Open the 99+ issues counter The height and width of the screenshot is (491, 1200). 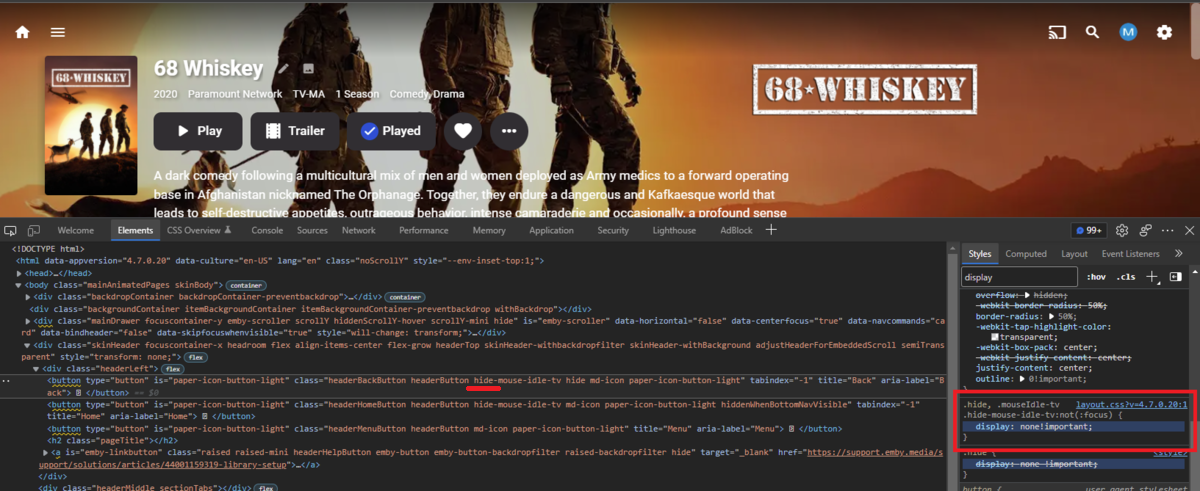click(1088, 230)
